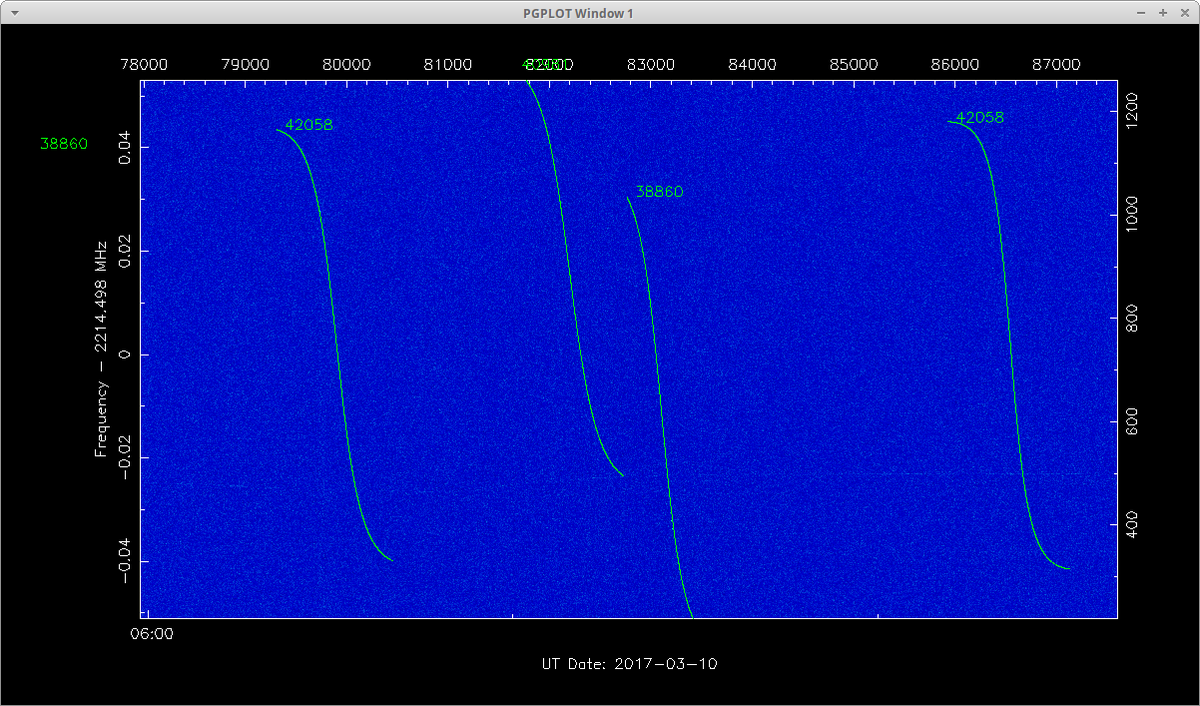Click the 0.04 frequency axis tick label
1200x706 pixels.
[124, 148]
